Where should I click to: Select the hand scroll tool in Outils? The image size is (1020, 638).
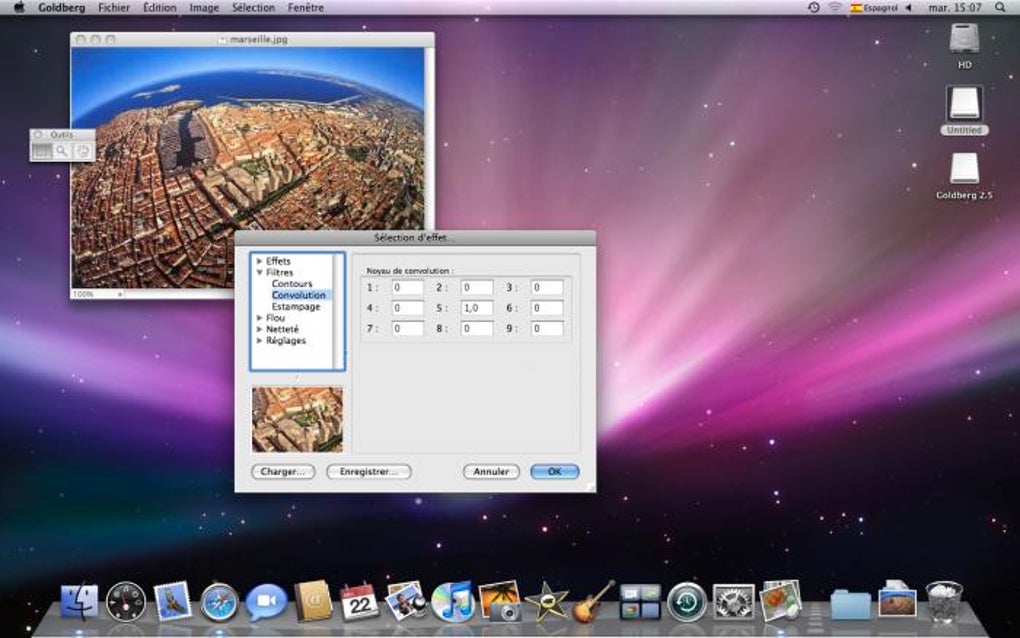tap(83, 152)
